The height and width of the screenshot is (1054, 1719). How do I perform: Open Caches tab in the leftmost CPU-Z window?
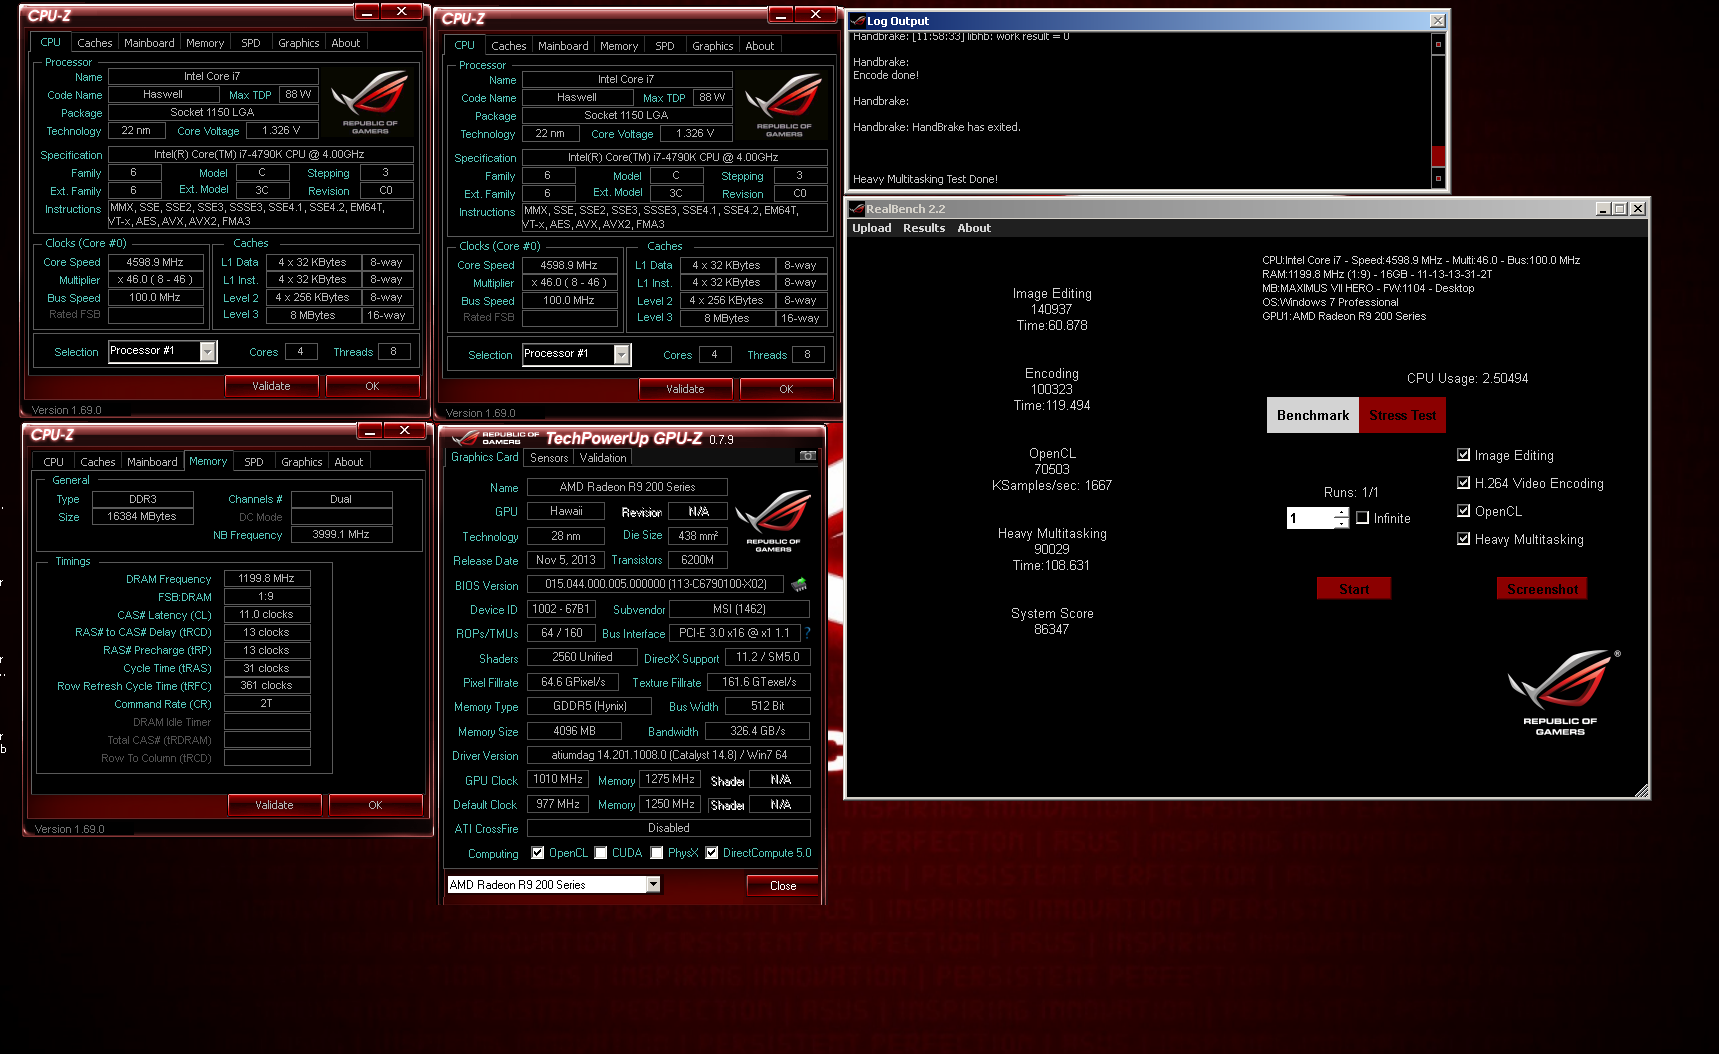tap(95, 43)
